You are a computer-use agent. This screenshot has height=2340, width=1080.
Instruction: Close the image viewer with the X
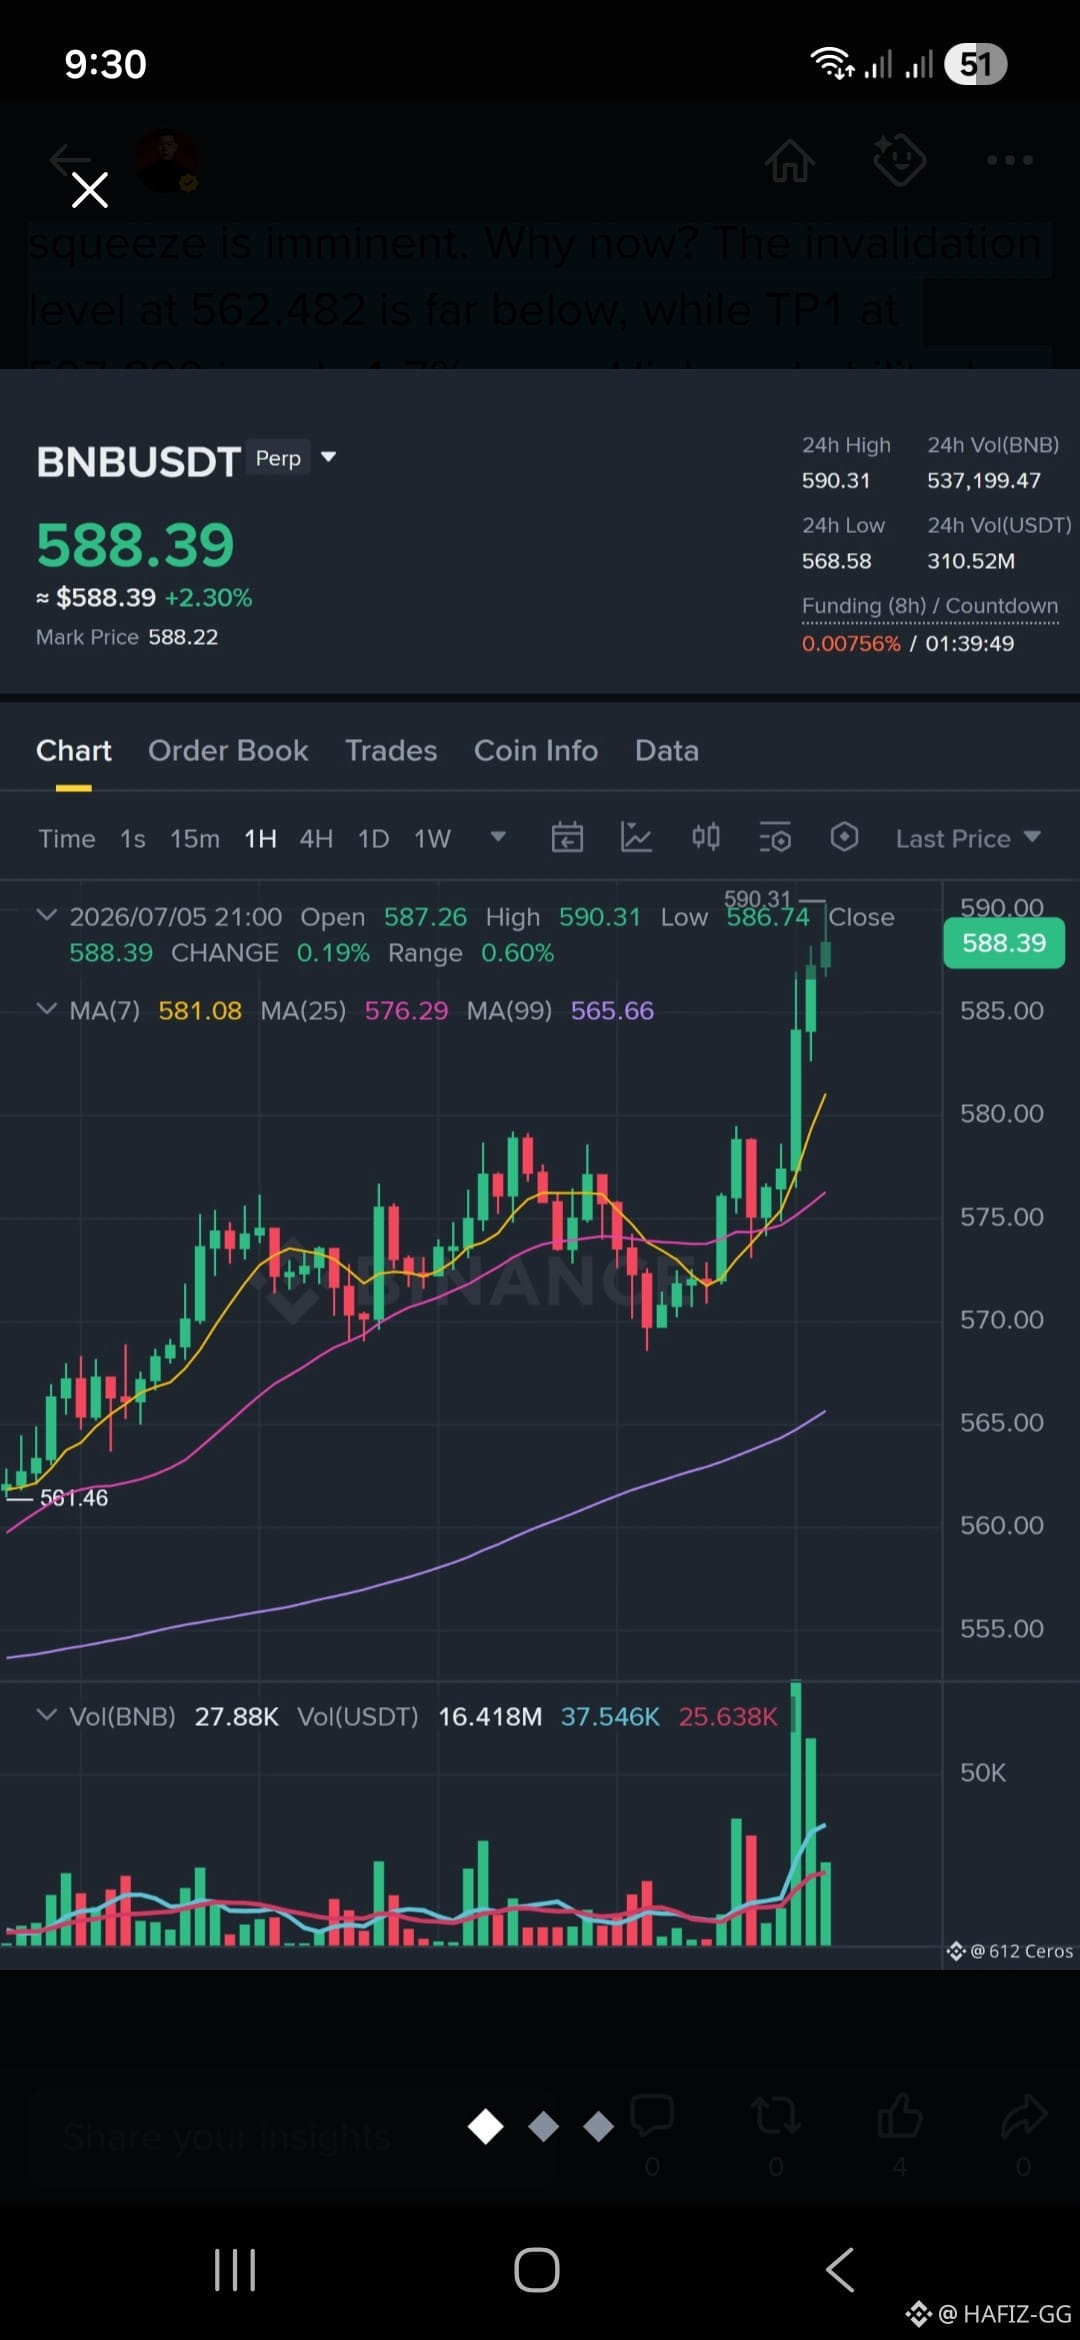(x=90, y=189)
